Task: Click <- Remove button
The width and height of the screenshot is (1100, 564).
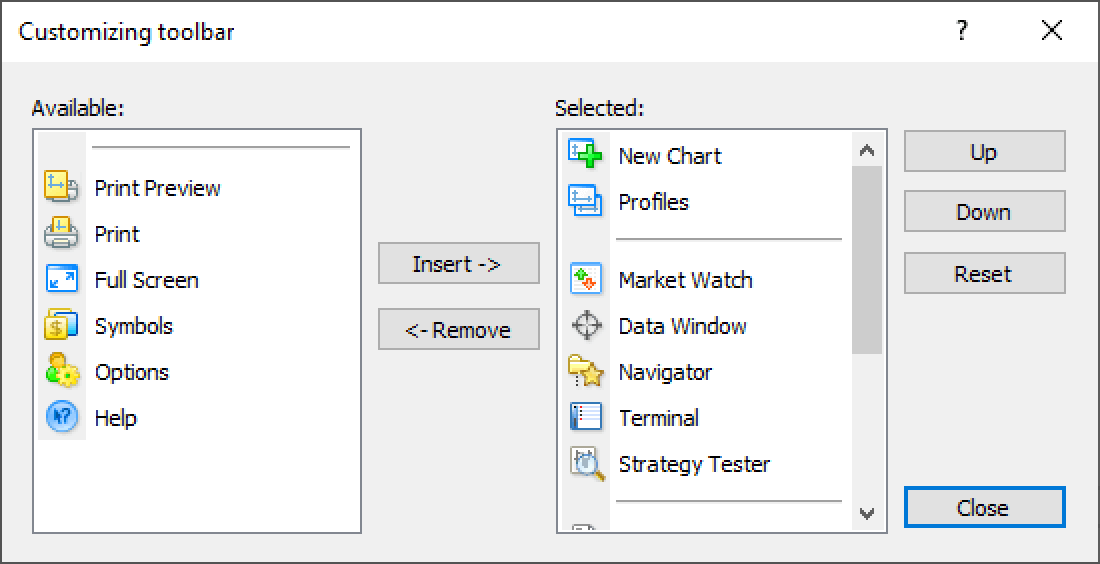Action: (459, 329)
